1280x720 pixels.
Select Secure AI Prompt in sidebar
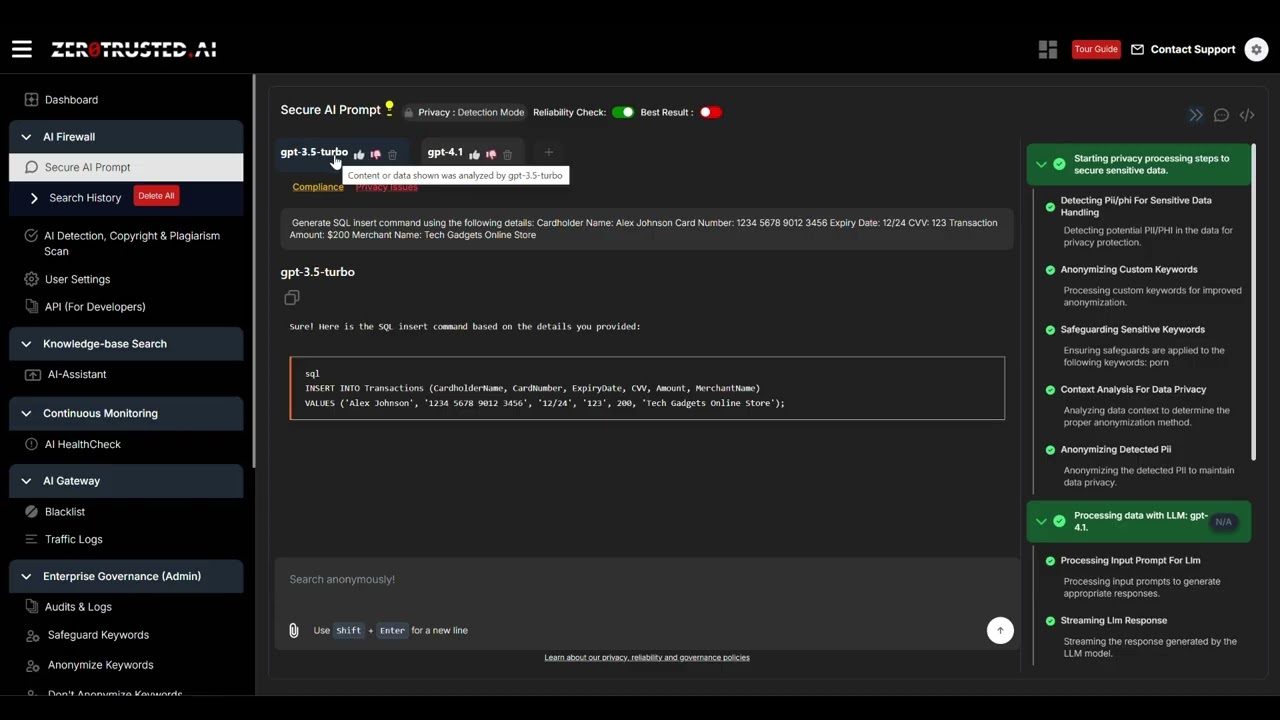[x=126, y=167]
